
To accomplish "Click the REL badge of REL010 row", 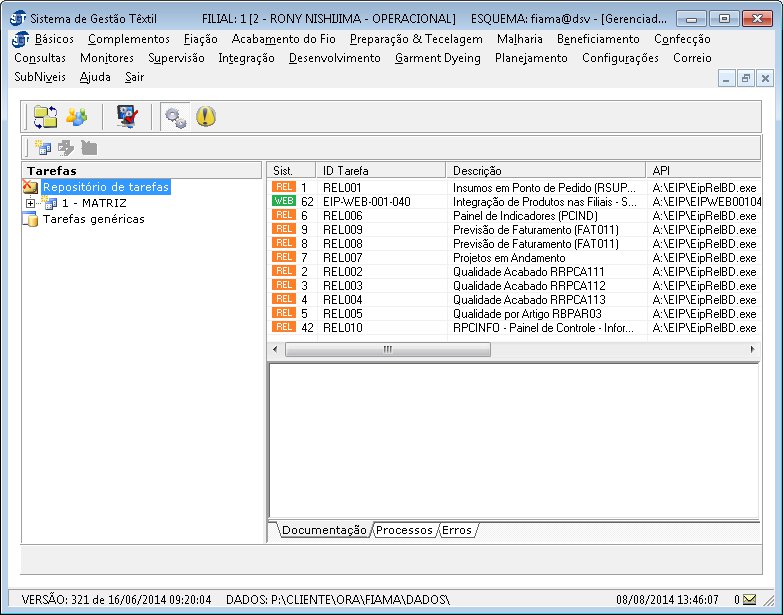I will coord(284,327).
